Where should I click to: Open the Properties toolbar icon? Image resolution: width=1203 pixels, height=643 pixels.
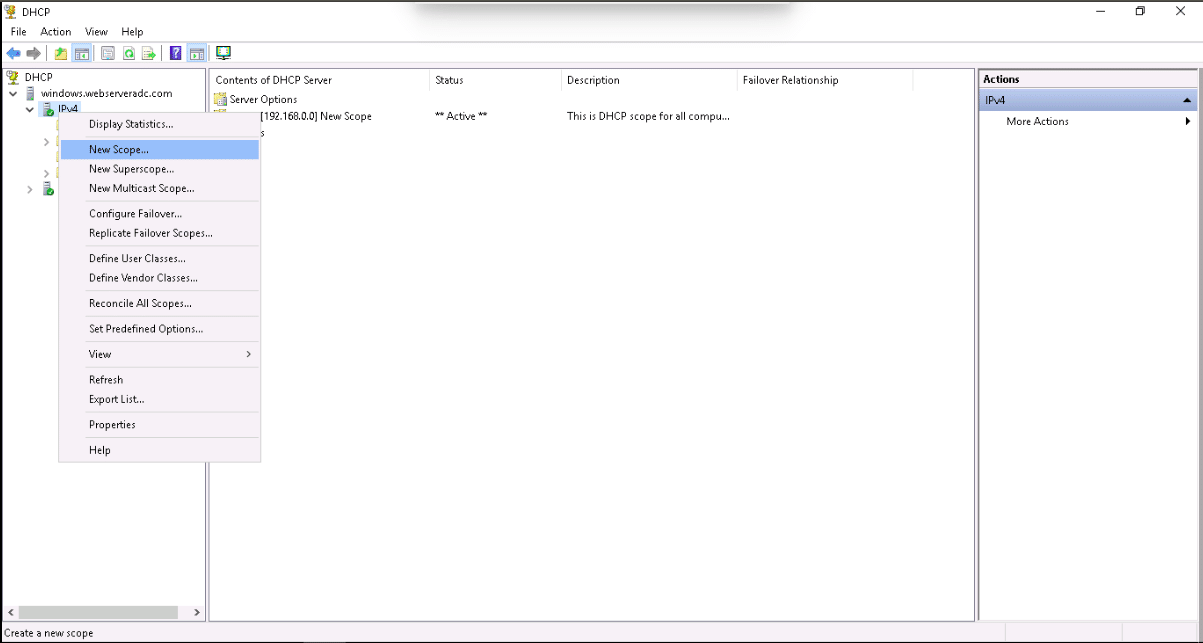coord(108,53)
